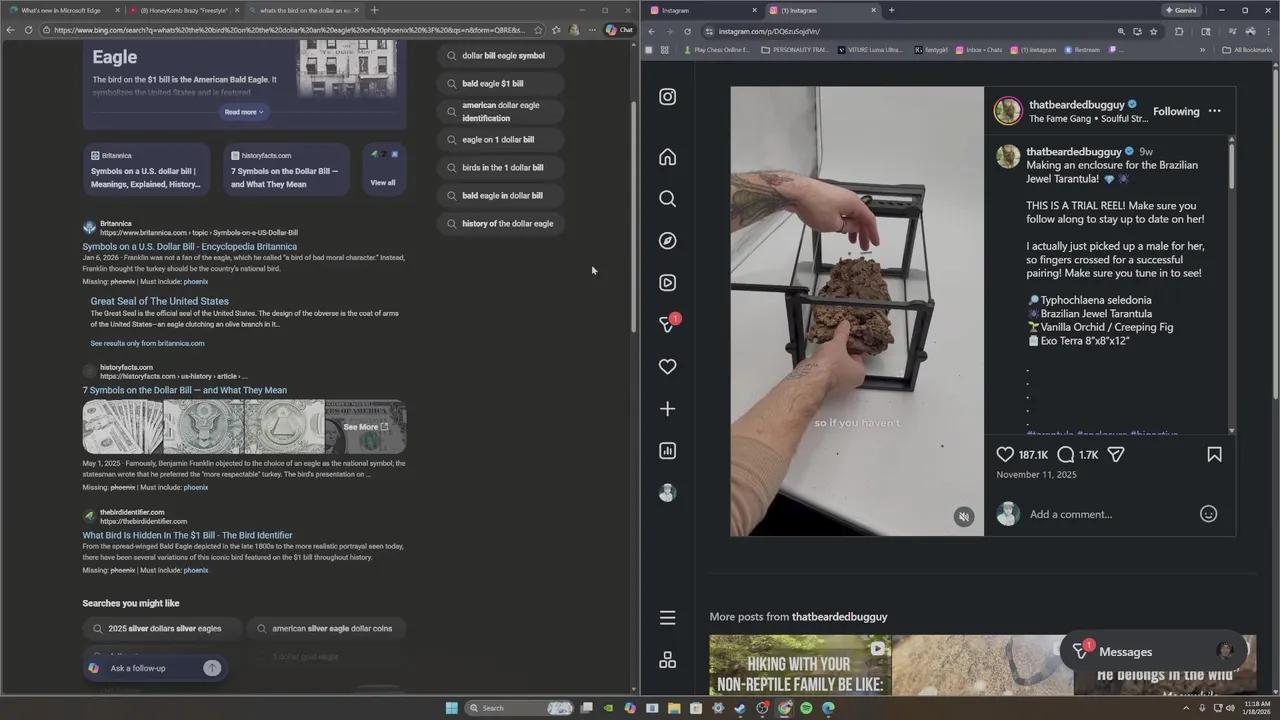Refresh the Bing page in Edge
Image resolution: width=1280 pixels, height=720 pixels.
(x=29, y=30)
